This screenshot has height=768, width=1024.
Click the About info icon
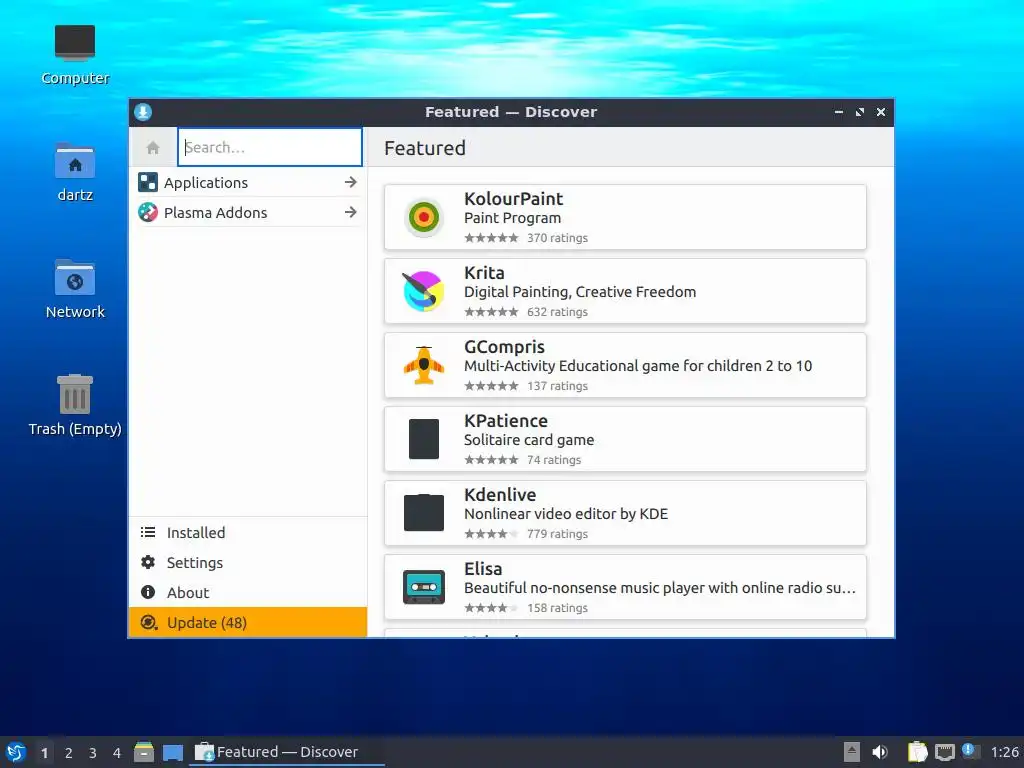[x=148, y=592]
